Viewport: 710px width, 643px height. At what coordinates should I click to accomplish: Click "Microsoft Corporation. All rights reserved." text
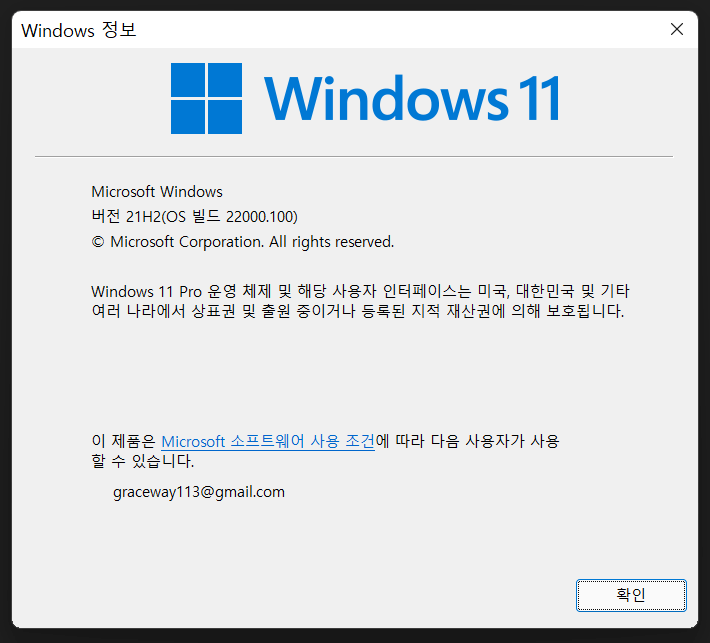point(252,242)
